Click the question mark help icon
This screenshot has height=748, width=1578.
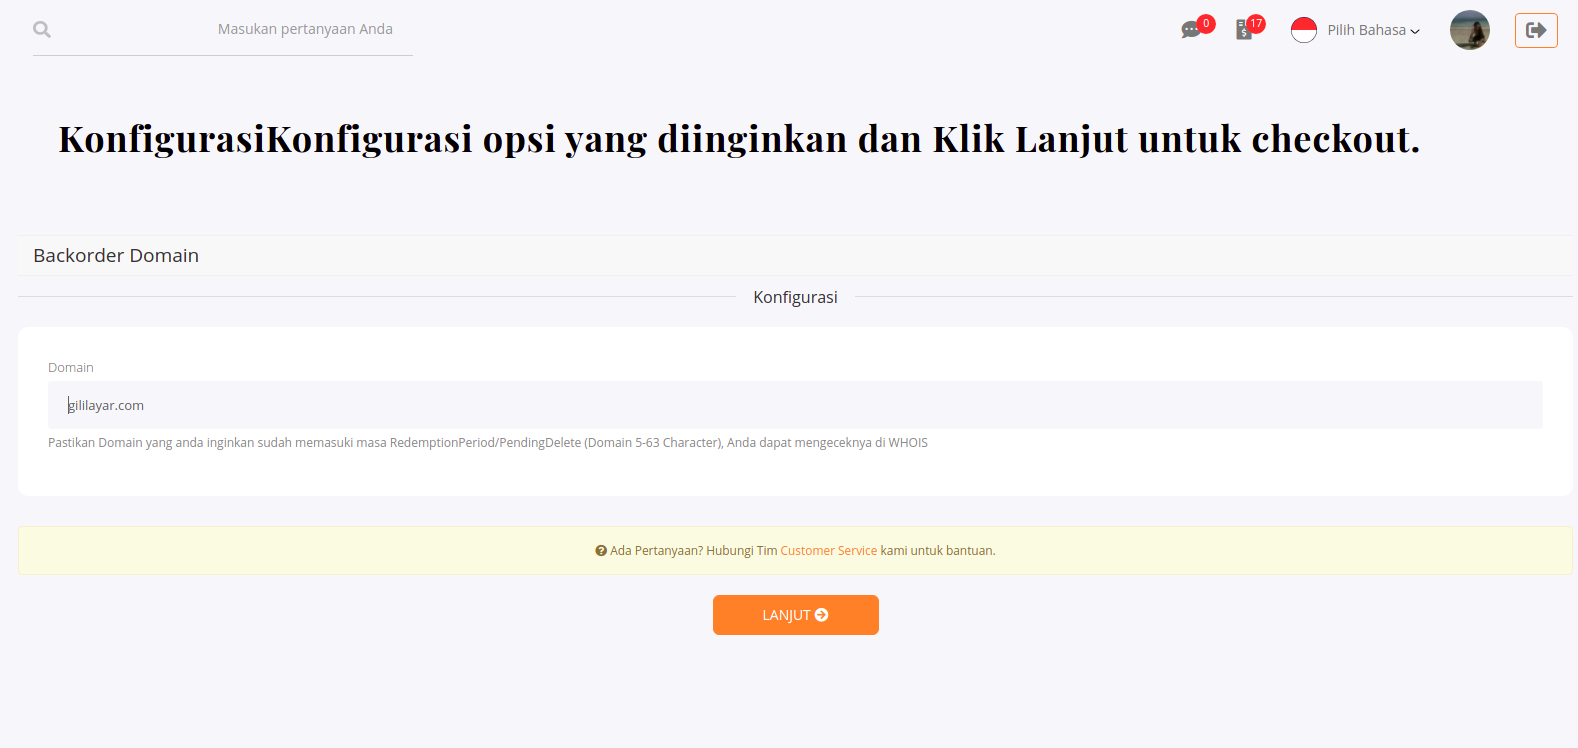click(x=601, y=551)
